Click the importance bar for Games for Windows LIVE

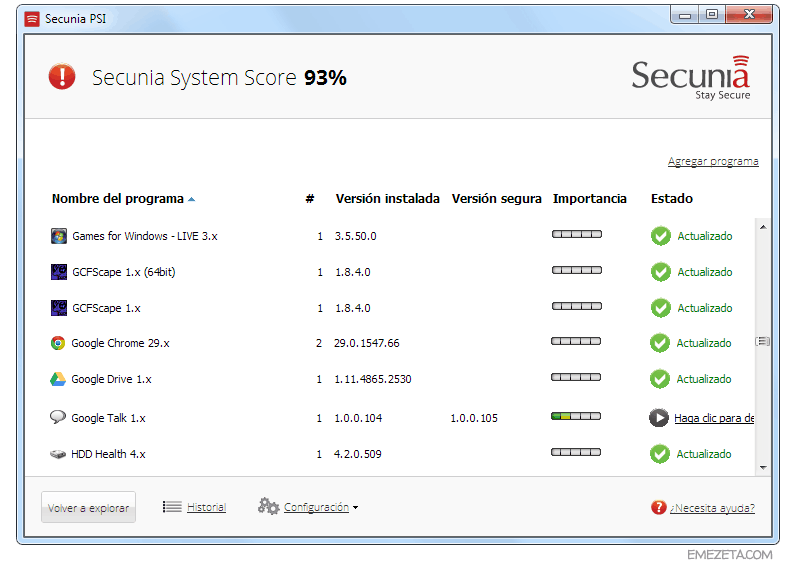(577, 234)
